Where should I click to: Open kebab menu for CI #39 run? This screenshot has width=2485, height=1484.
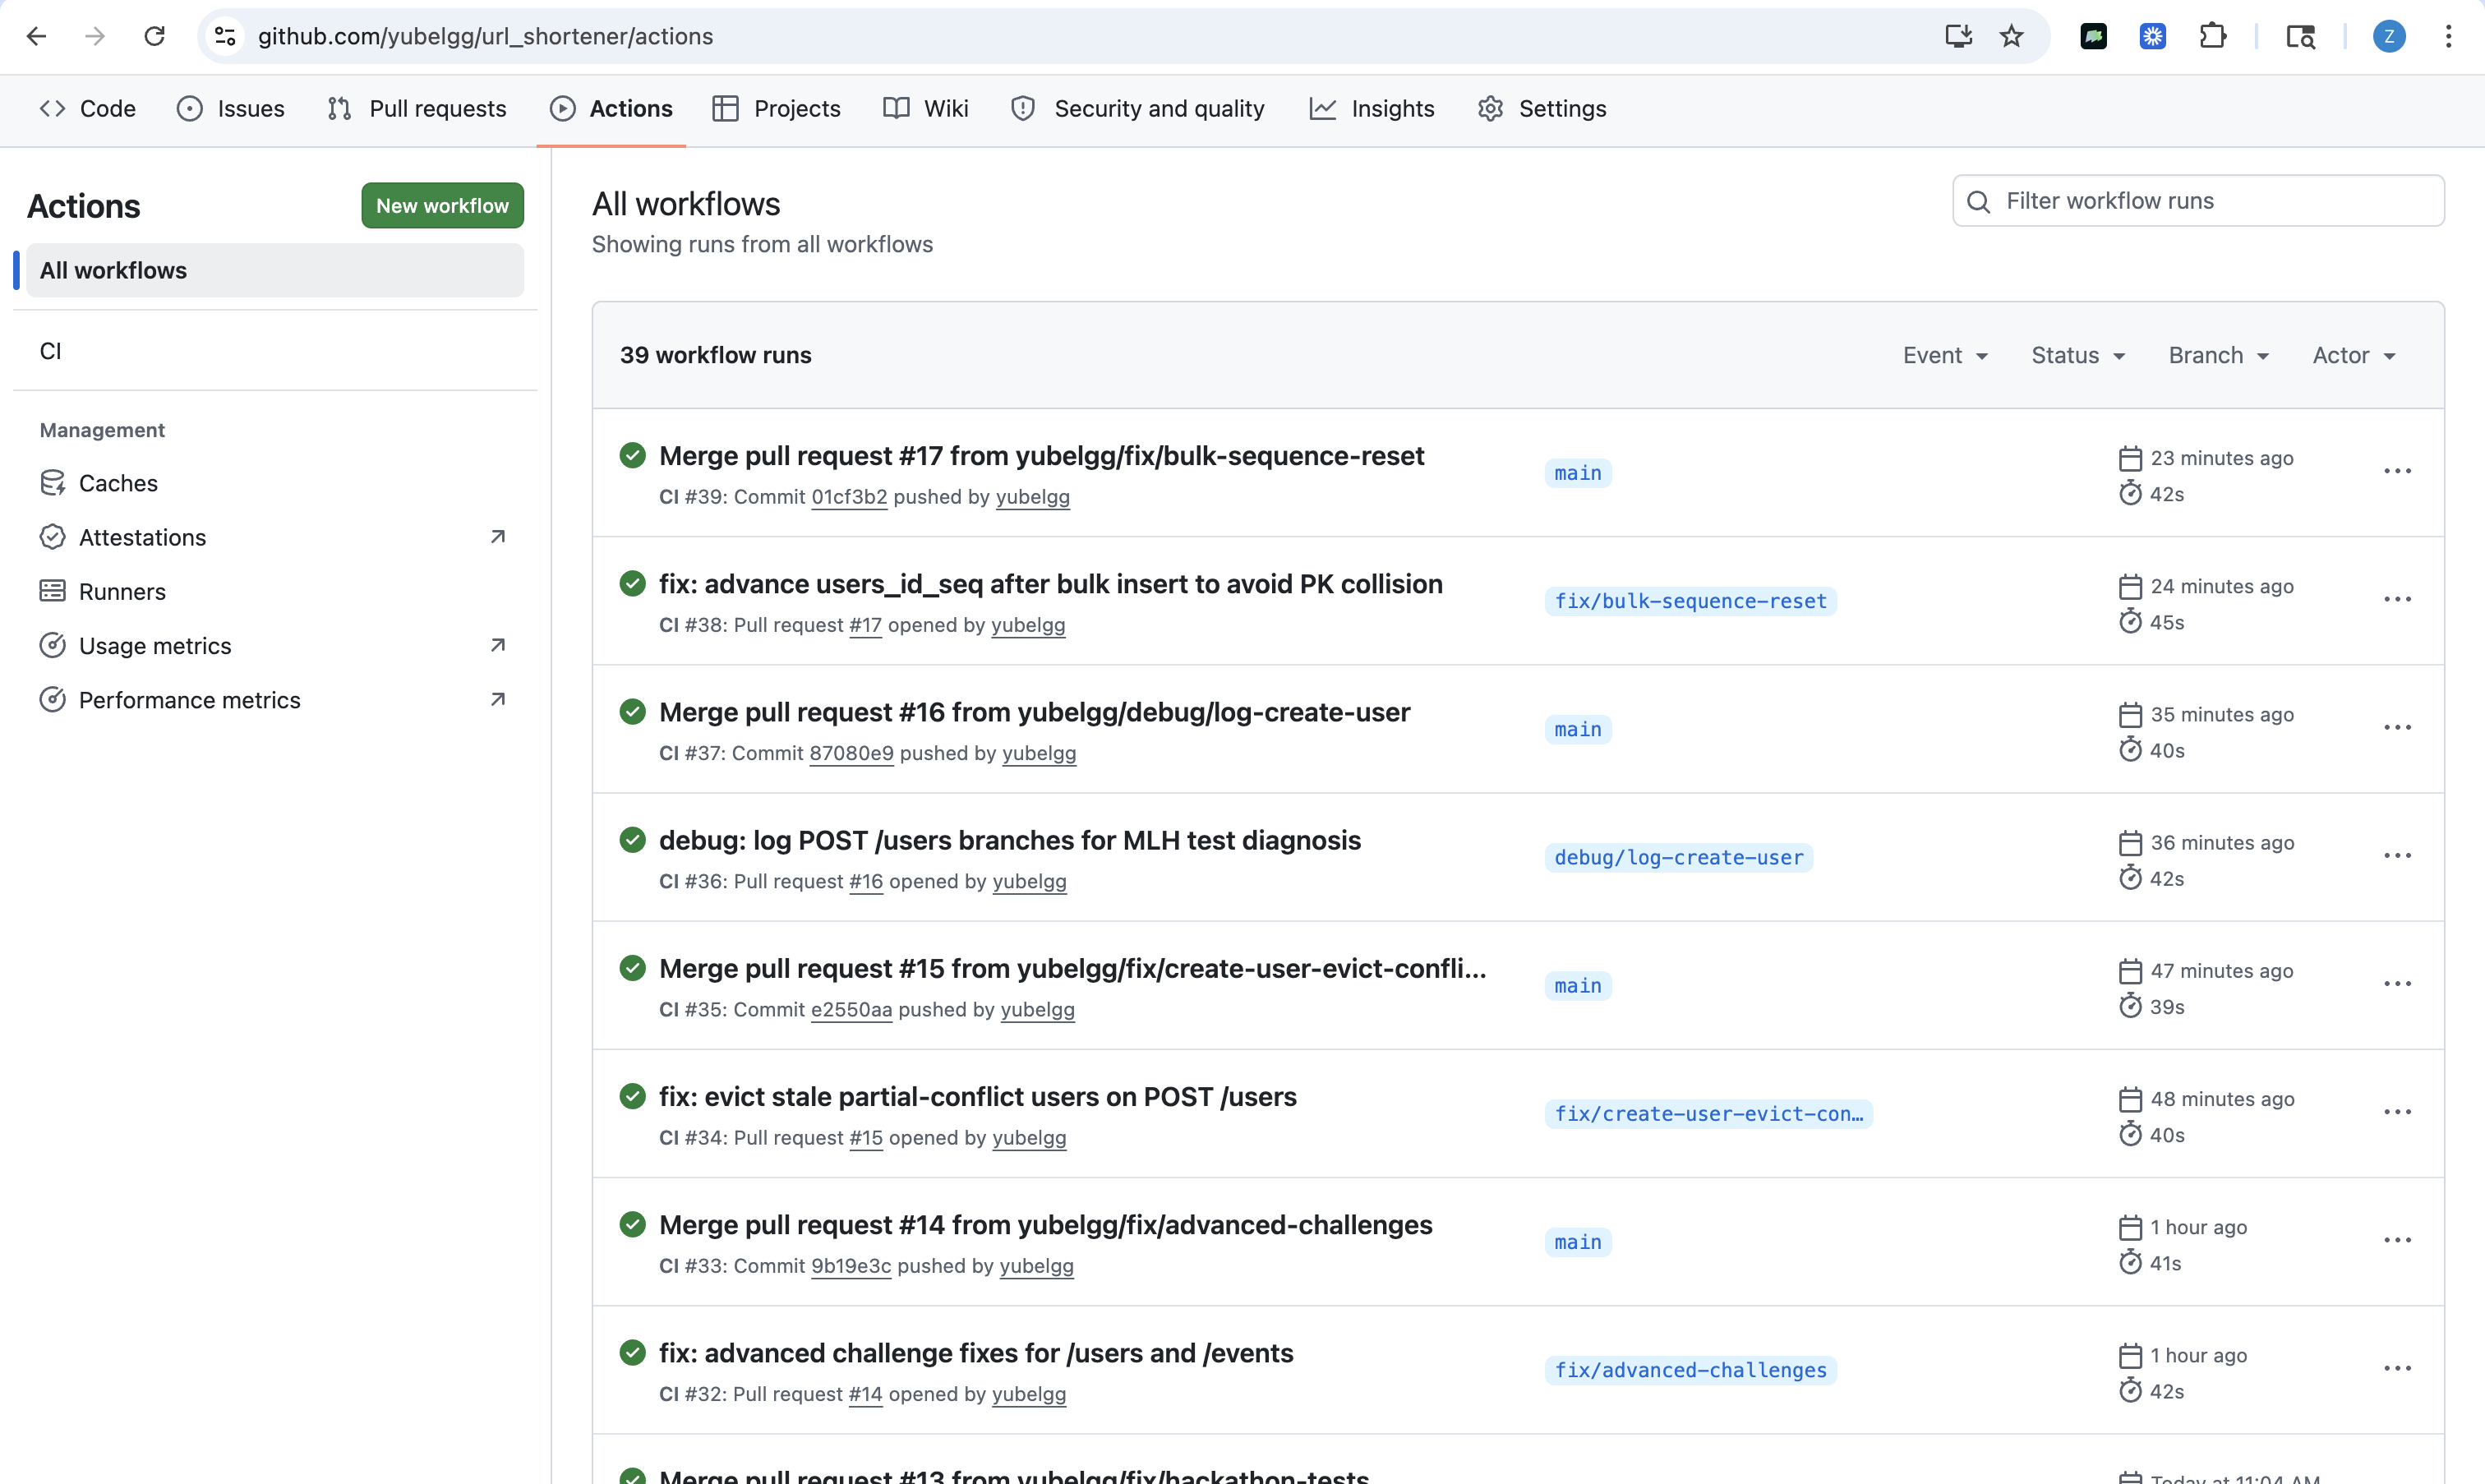pos(2397,471)
